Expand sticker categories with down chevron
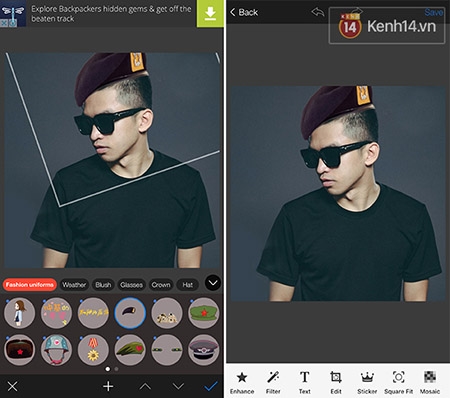The width and height of the screenshot is (450, 398). pyautogui.click(x=213, y=283)
